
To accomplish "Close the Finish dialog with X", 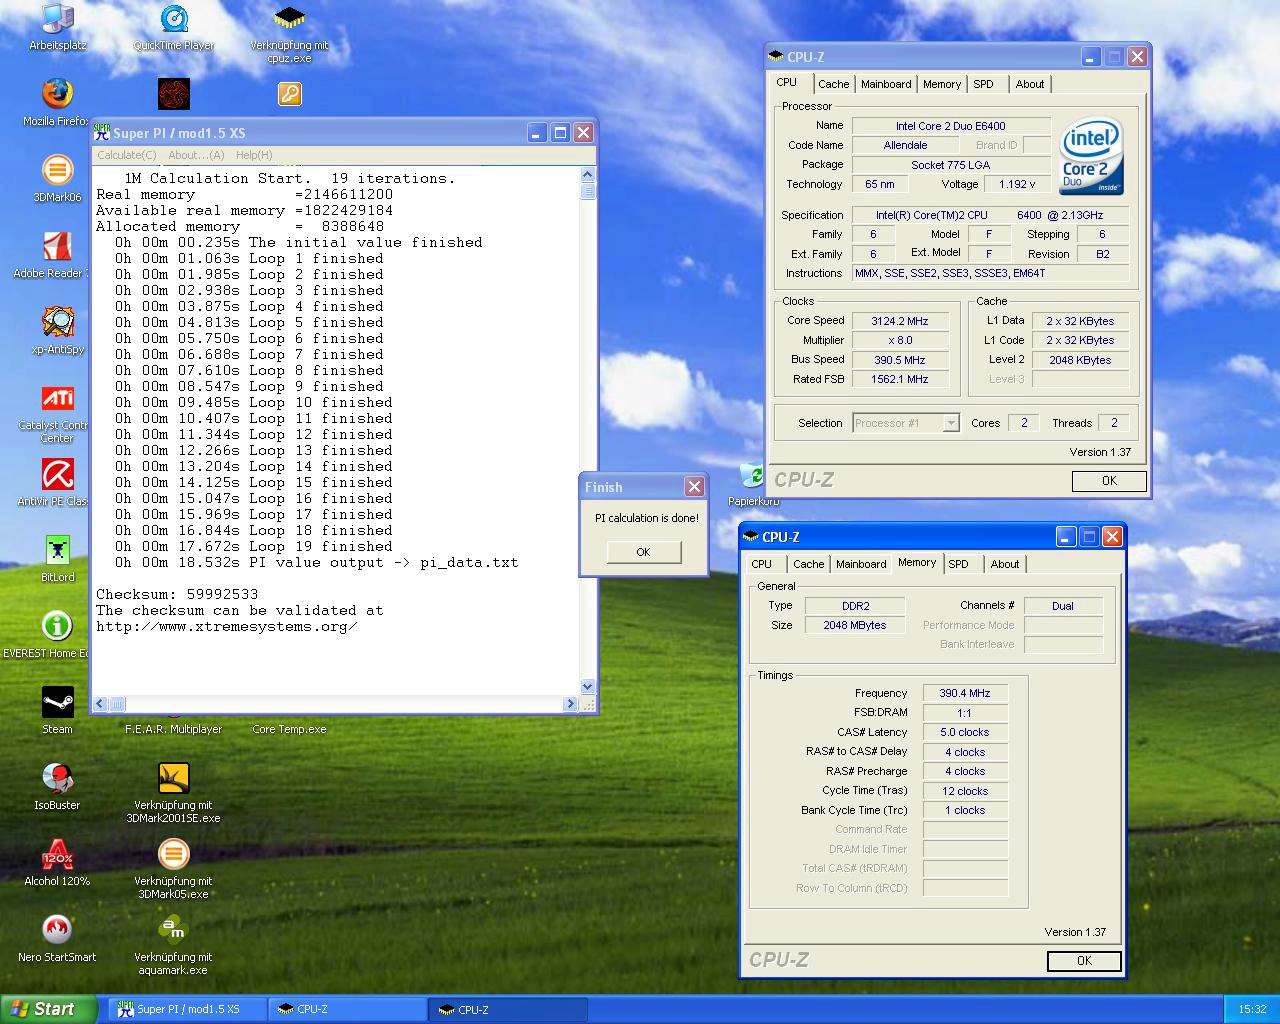I will pos(694,487).
